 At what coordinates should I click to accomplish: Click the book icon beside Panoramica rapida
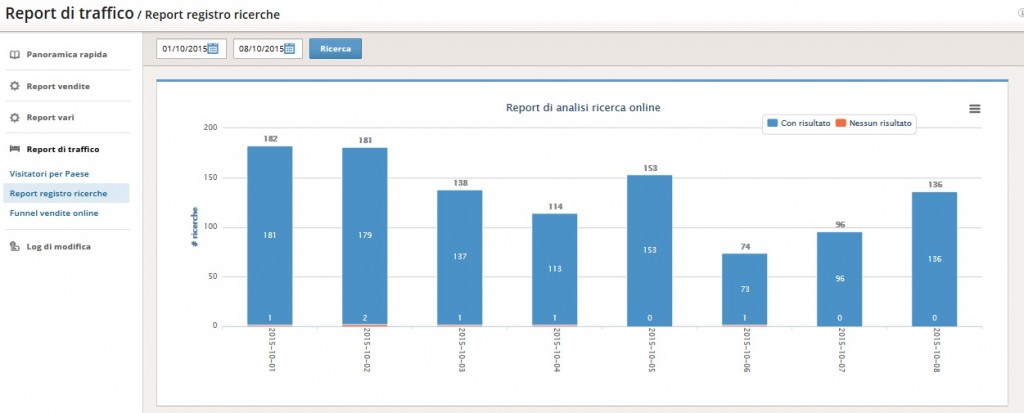tap(15, 55)
